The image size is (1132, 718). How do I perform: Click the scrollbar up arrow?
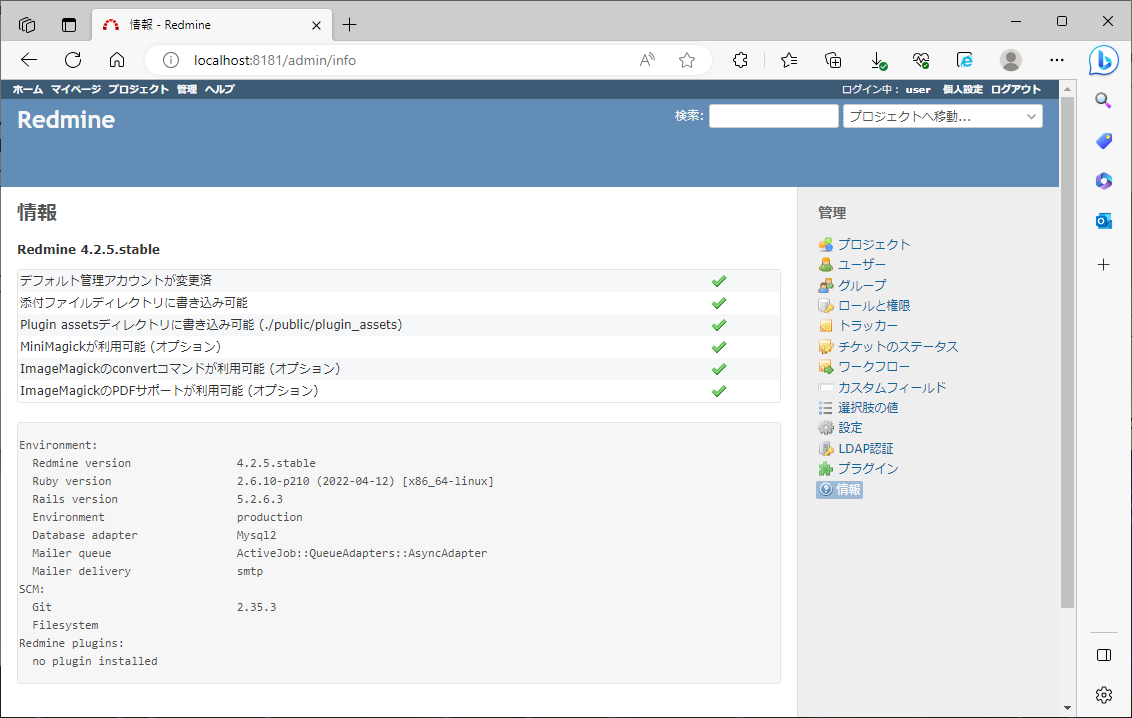pos(1067,89)
